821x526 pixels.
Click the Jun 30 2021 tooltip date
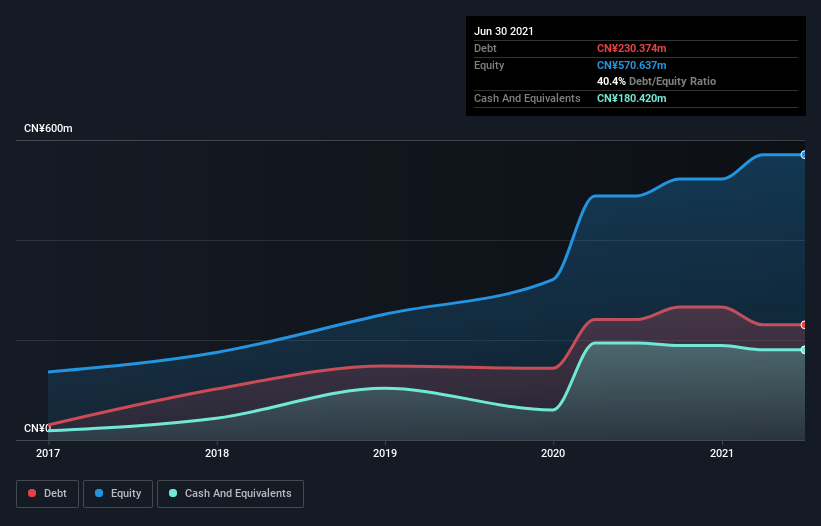pos(504,31)
